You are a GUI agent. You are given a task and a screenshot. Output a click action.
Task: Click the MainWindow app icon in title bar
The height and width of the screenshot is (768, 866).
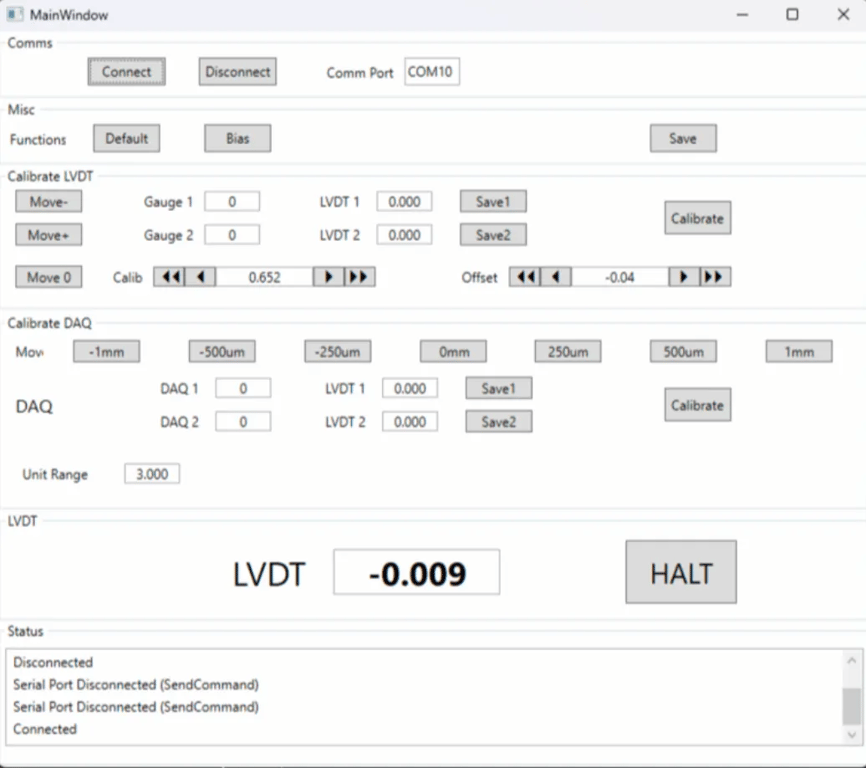point(14,14)
